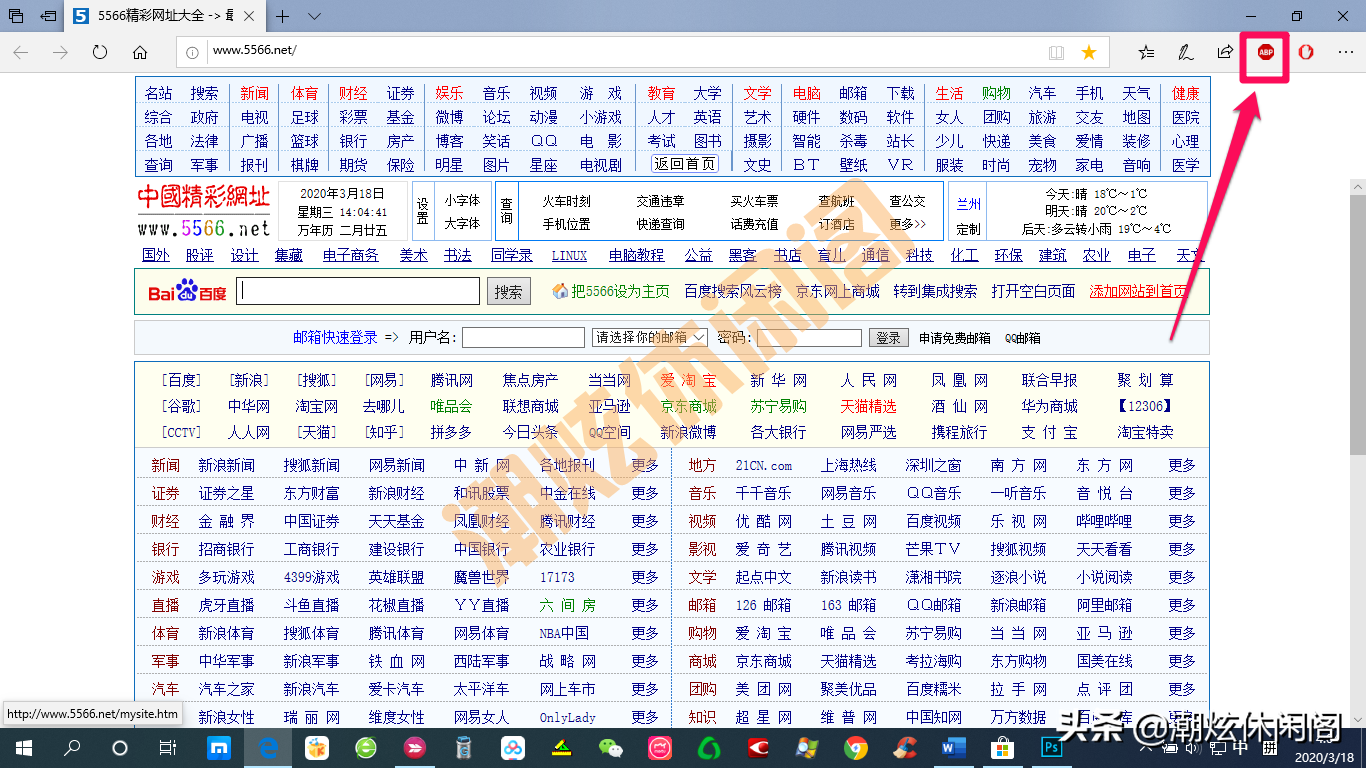Open Task View on taskbar
1366x768 pixels.
pyautogui.click(x=168, y=748)
